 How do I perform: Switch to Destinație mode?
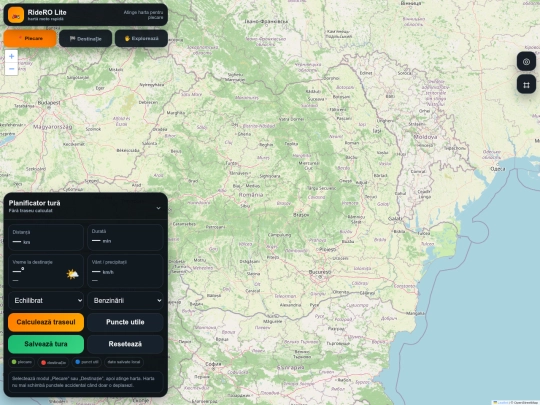pyautogui.click(x=85, y=39)
